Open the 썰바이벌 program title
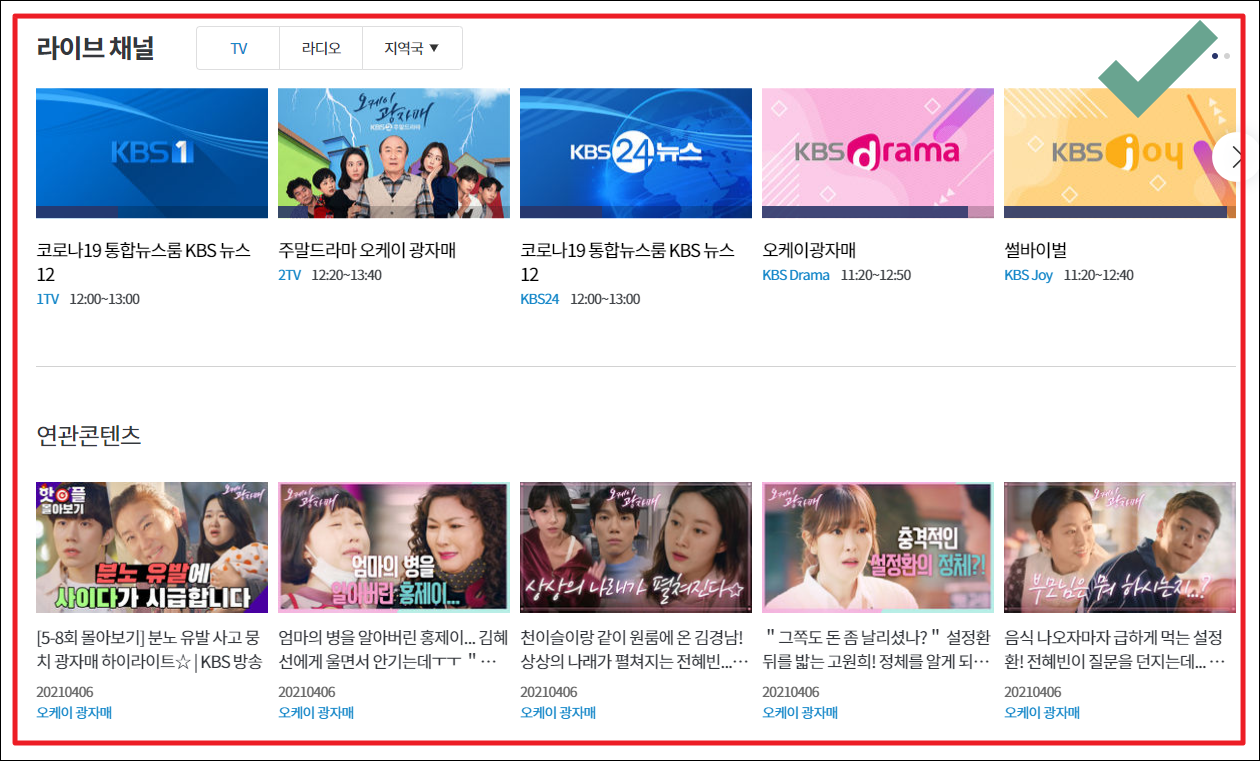The height and width of the screenshot is (761, 1260). (x=1035, y=250)
